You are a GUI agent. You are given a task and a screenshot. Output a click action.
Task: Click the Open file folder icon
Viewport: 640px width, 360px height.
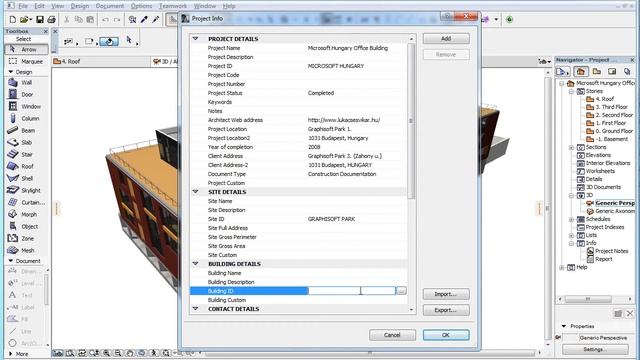[x=24, y=20]
